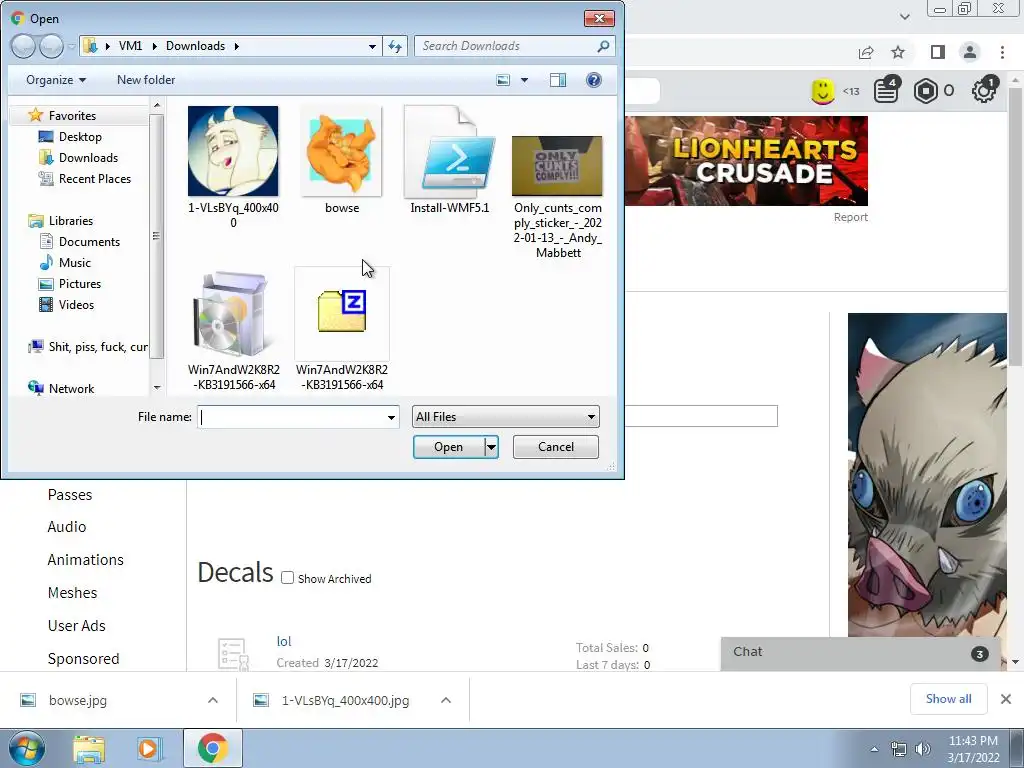The height and width of the screenshot is (768, 1024).
Task: Click Report link under Lionhearts Crusade ad
Action: coord(850,217)
